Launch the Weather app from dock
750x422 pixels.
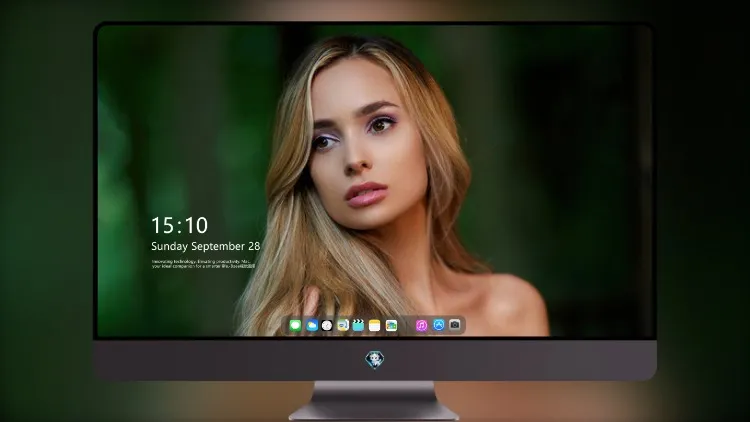pos(311,325)
